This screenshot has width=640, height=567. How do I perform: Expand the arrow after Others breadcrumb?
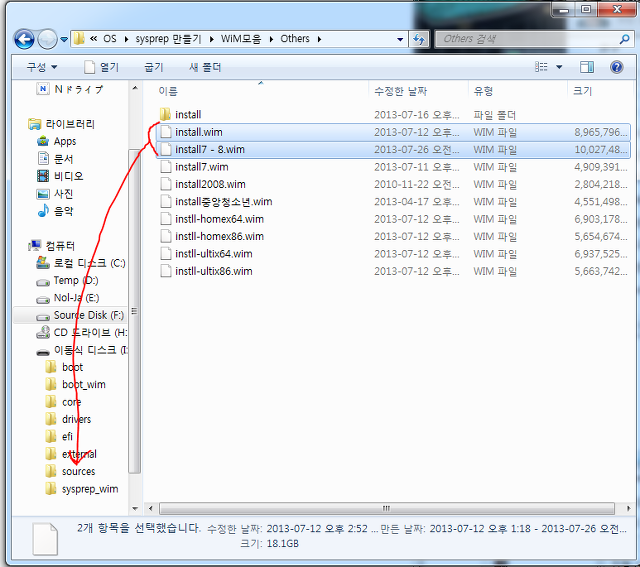click(319, 39)
